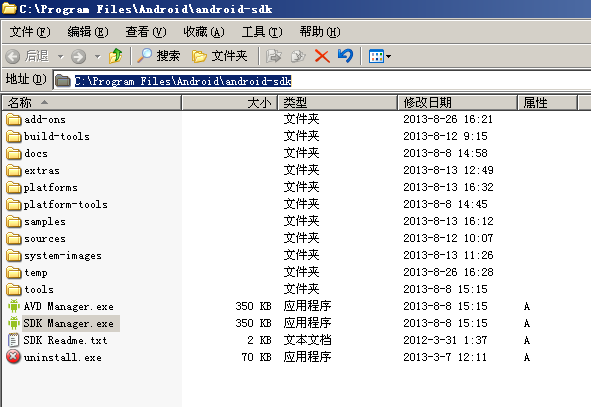The height and width of the screenshot is (407, 591).
Task: Click the Forward arrow icon
Action: coord(78,57)
